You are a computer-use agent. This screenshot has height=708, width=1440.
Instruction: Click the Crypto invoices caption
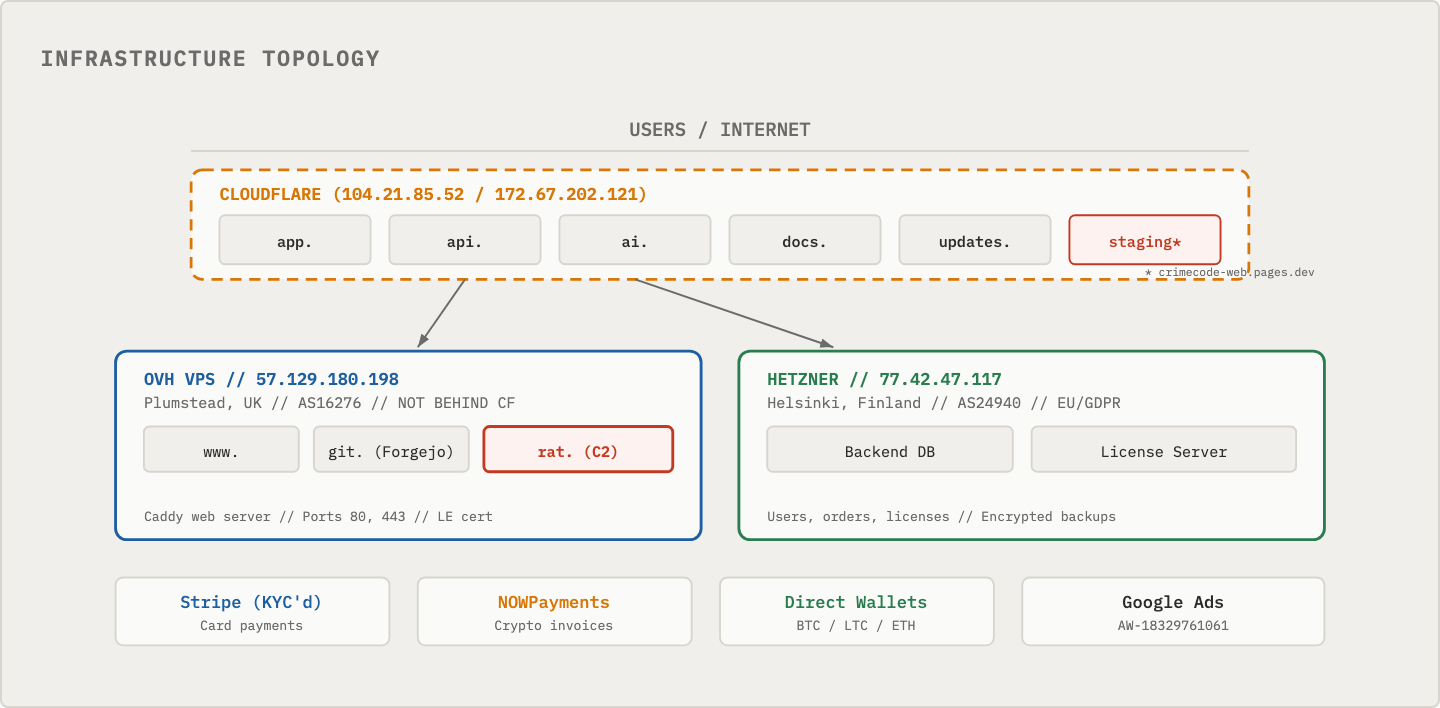tap(554, 626)
